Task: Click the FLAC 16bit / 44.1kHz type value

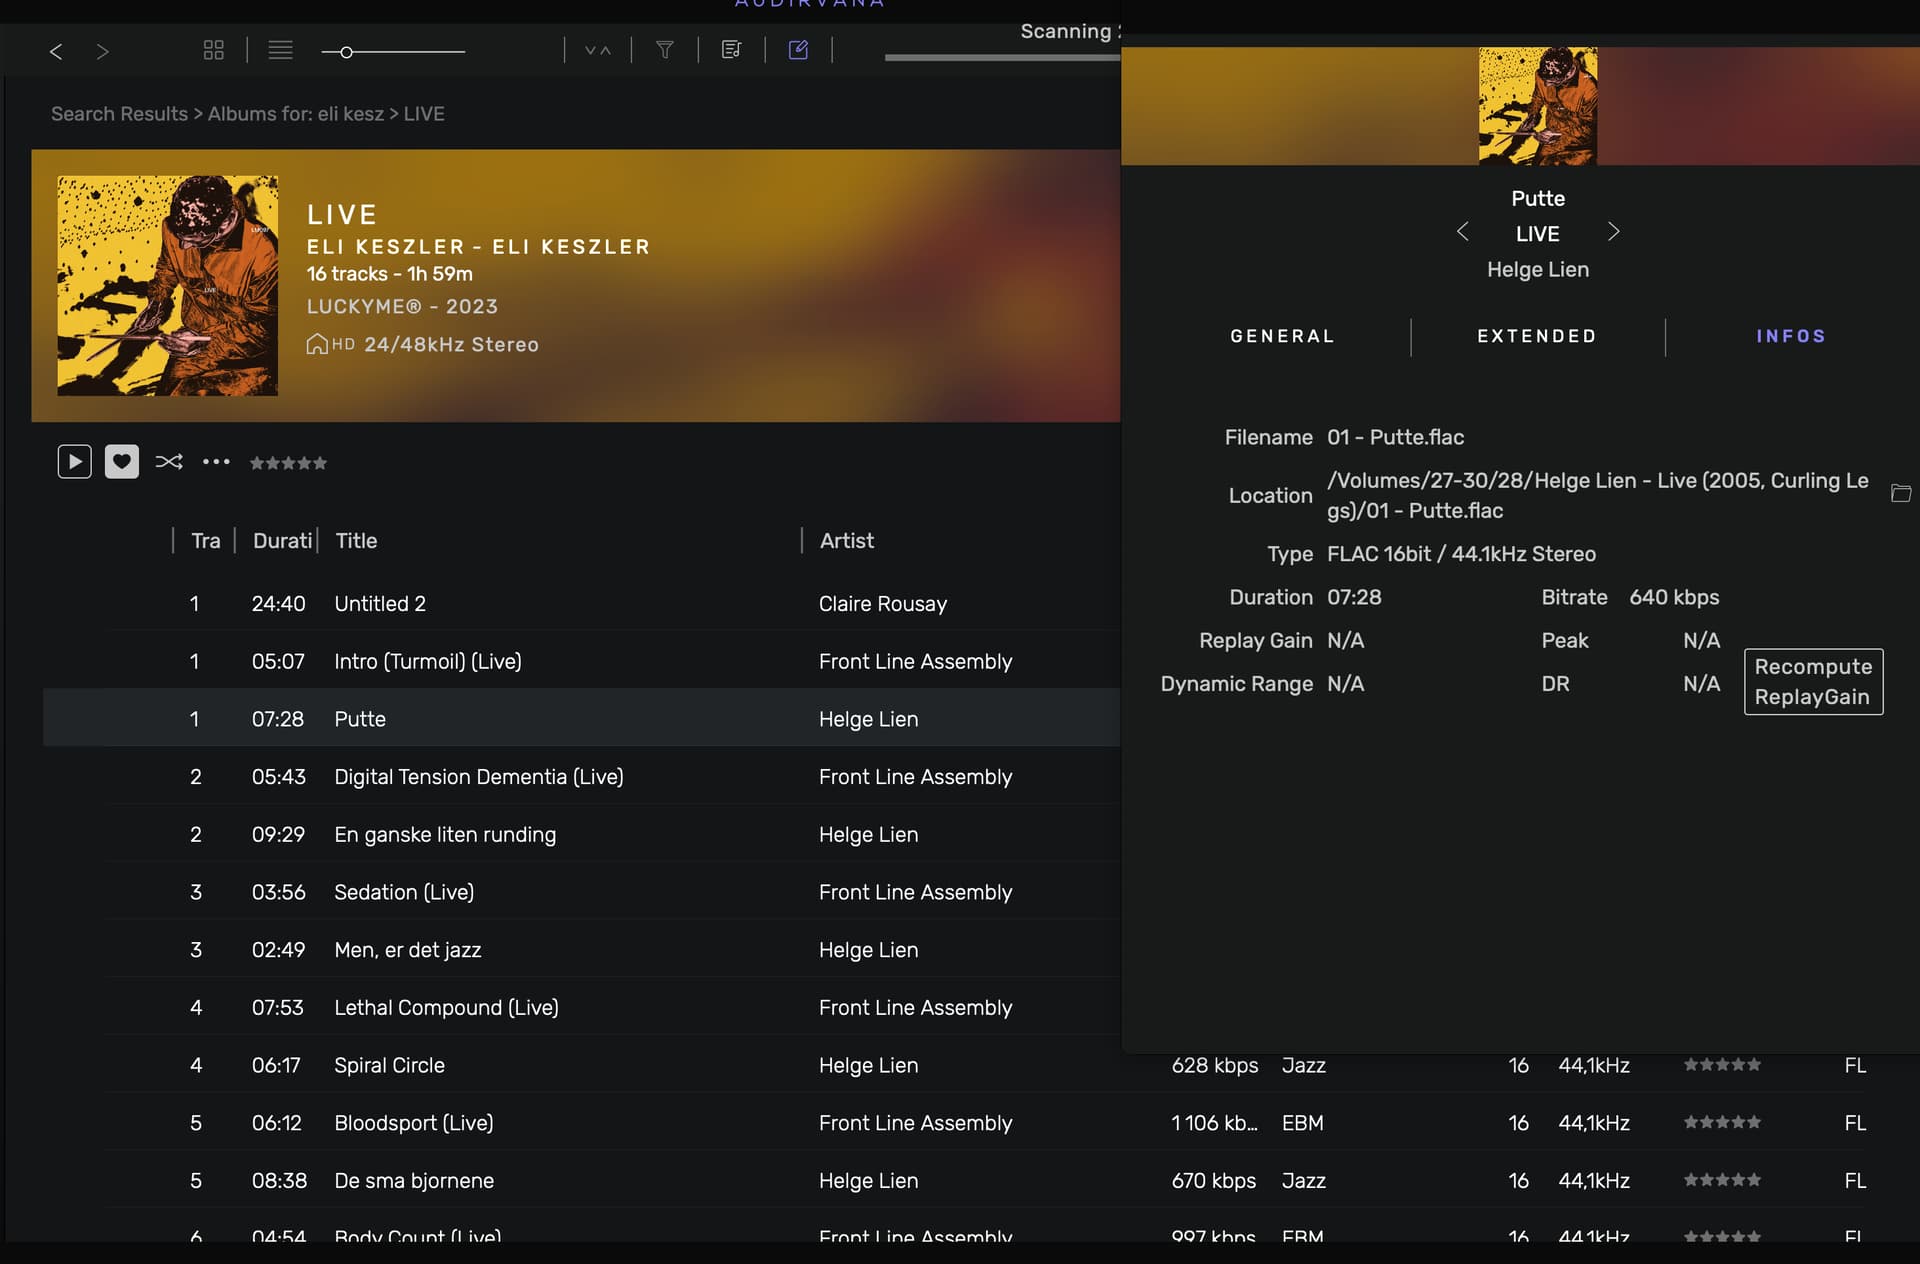Action: 1461,554
